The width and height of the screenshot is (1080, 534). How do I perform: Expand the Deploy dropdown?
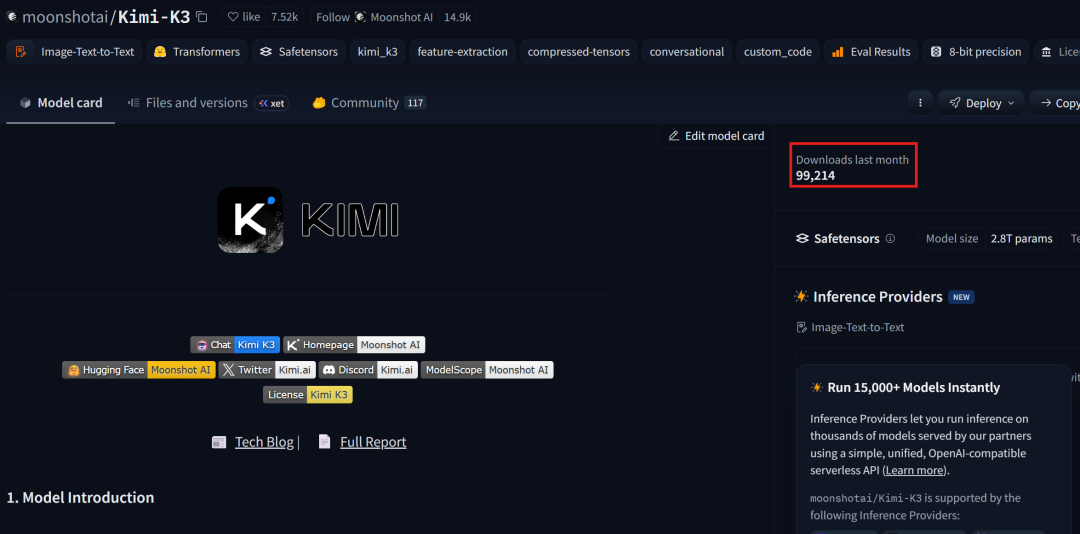click(x=981, y=103)
